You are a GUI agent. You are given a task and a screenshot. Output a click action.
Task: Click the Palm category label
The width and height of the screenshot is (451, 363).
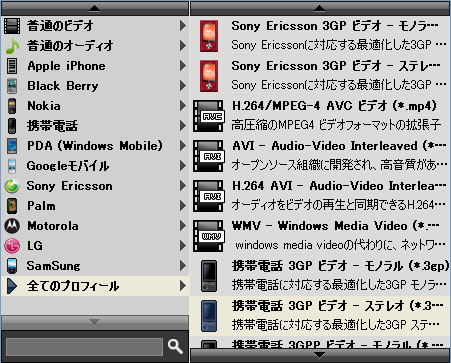(41, 206)
